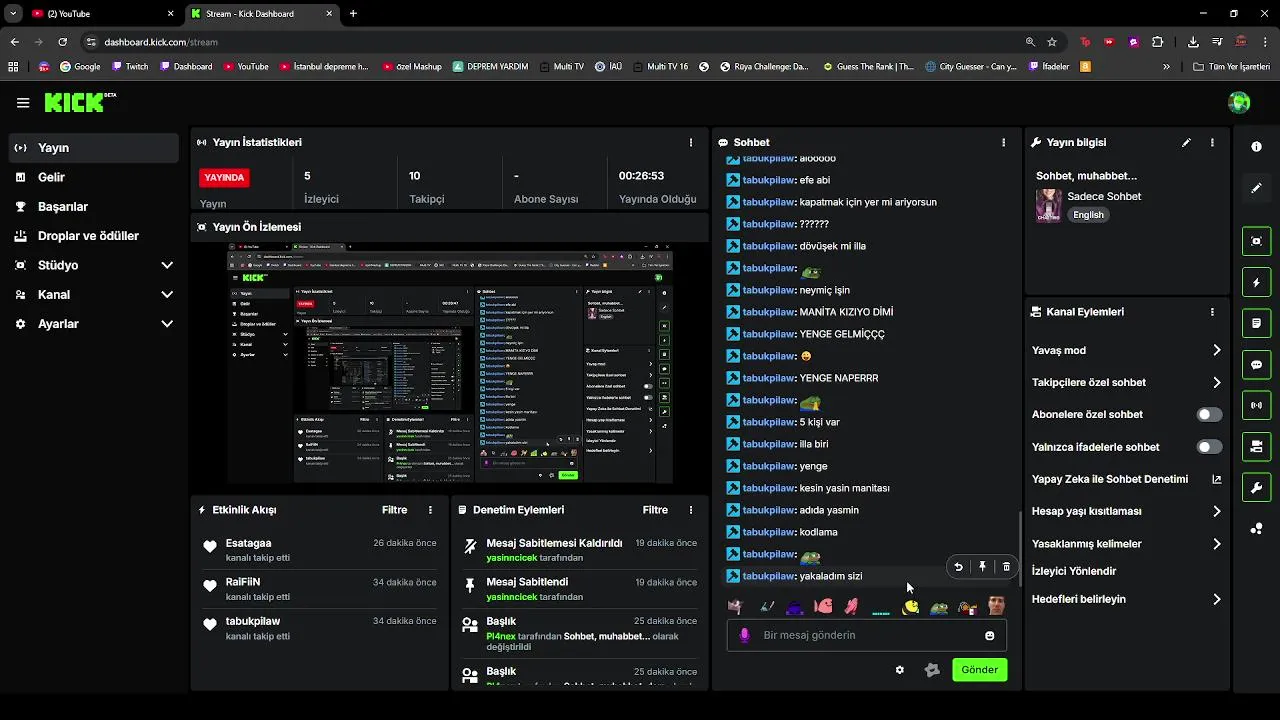Viewport: 1280px width, 720px height.
Task: Open the Kanal Eylemleri three-dot menu
Action: click(1212, 312)
